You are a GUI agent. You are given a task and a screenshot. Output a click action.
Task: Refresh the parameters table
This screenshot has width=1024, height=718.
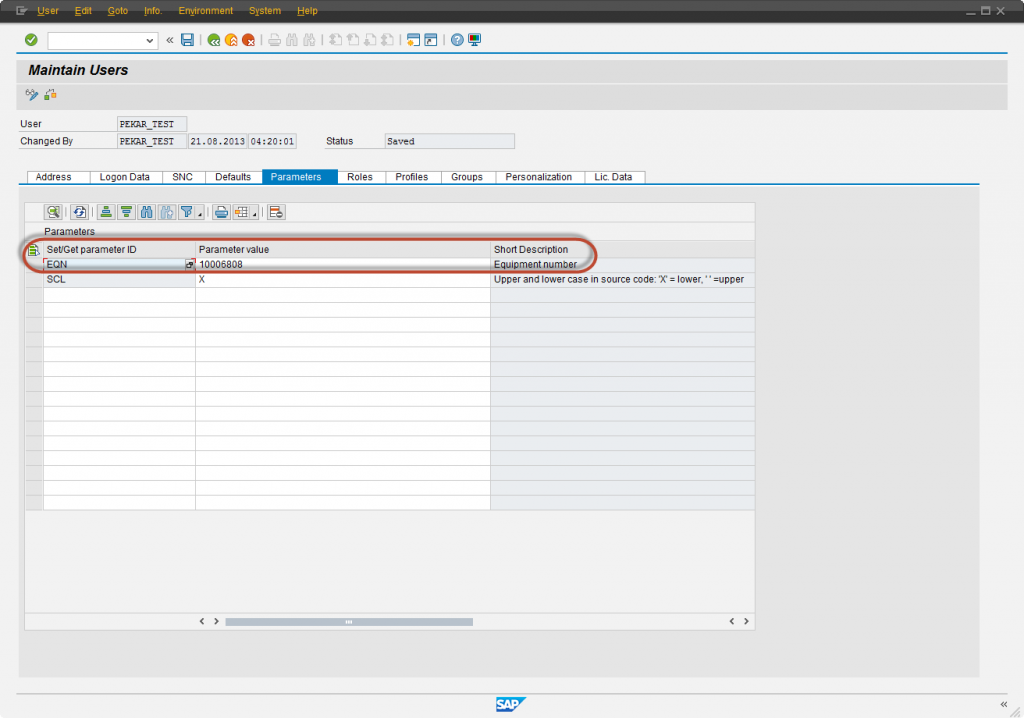pos(80,212)
